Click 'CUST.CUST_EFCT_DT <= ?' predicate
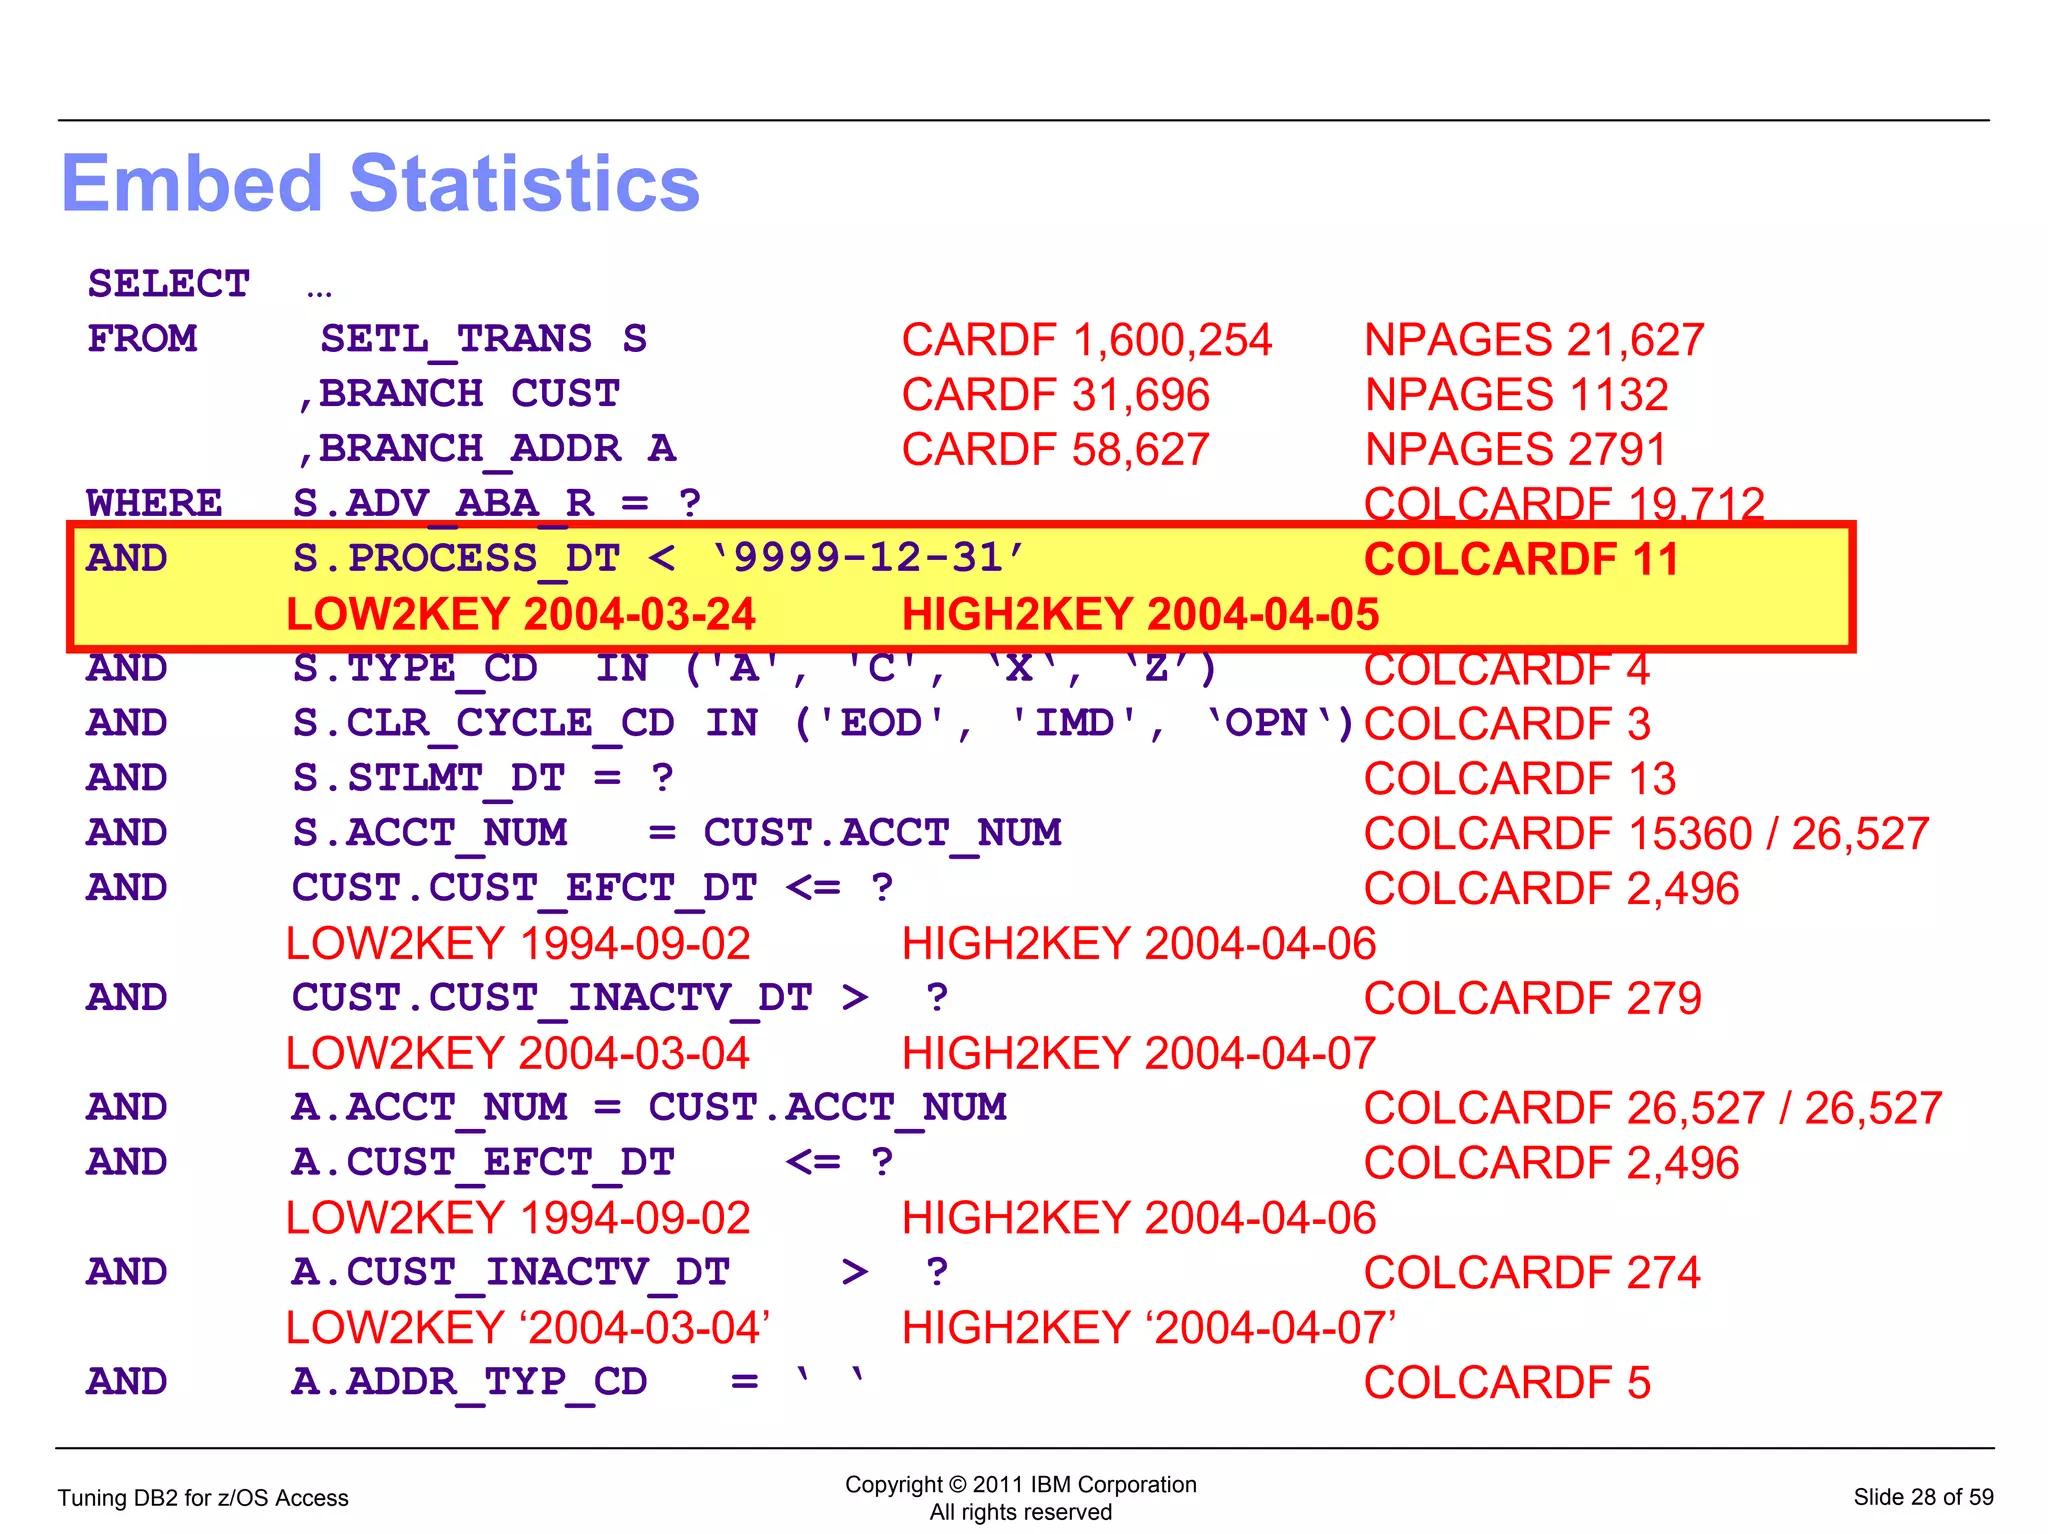This screenshot has height=1534, width=2048. pyautogui.click(x=593, y=888)
